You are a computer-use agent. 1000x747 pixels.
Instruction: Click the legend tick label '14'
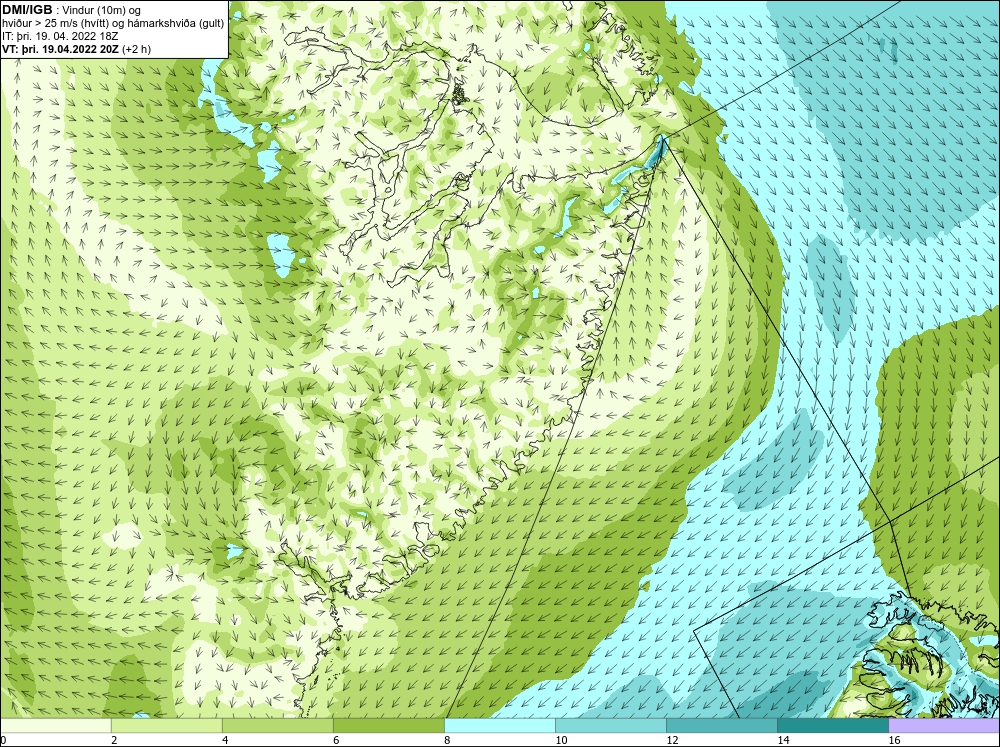(x=783, y=740)
